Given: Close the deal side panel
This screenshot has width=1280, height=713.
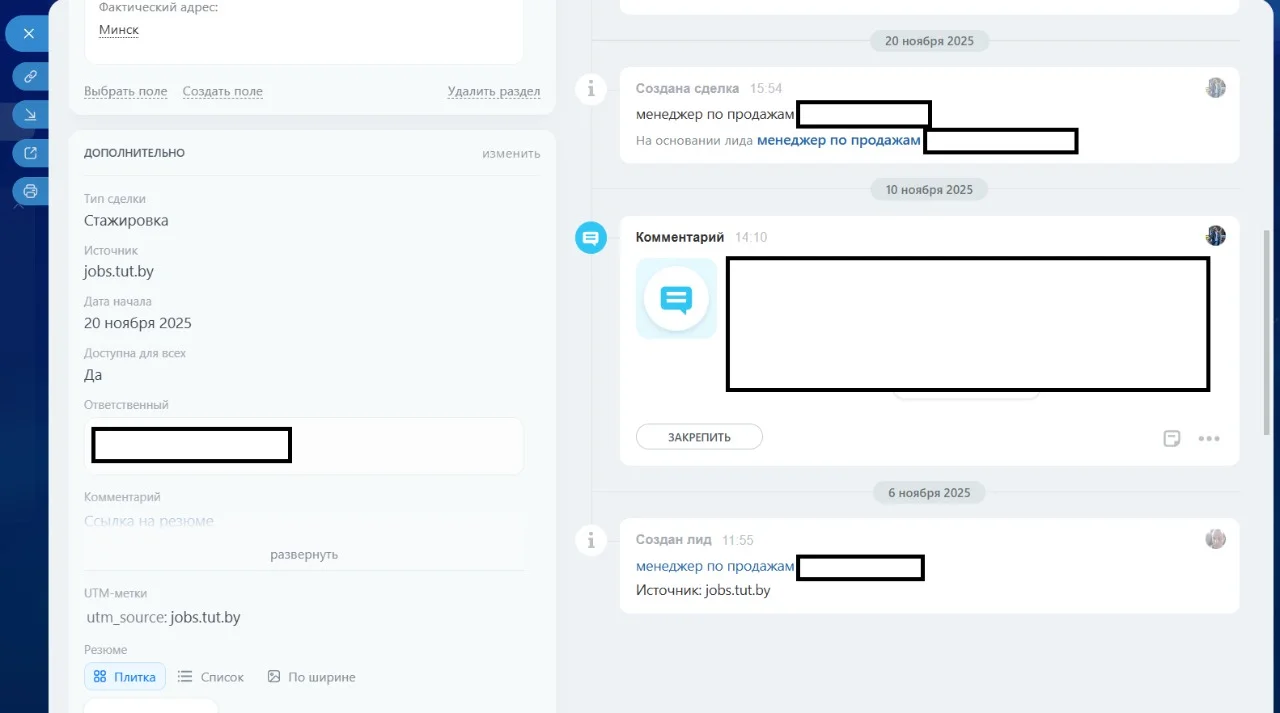Looking at the screenshot, I should click(29, 34).
